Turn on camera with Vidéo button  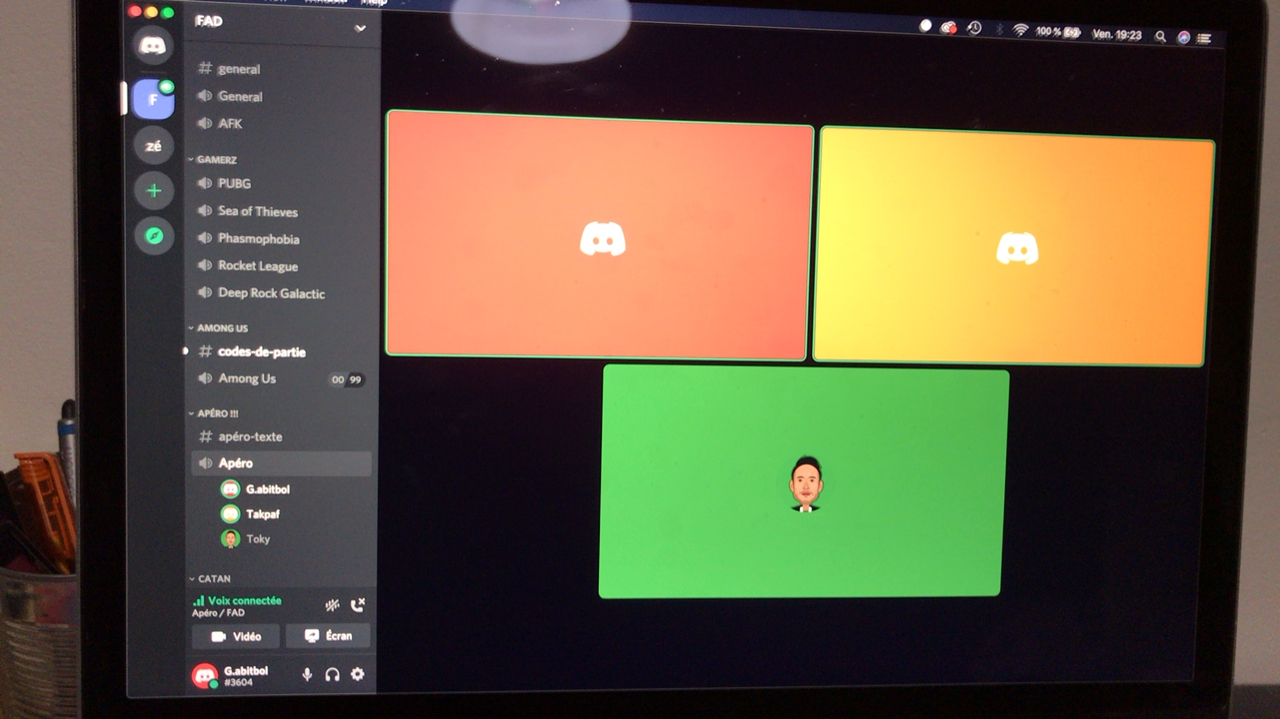click(236, 636)
